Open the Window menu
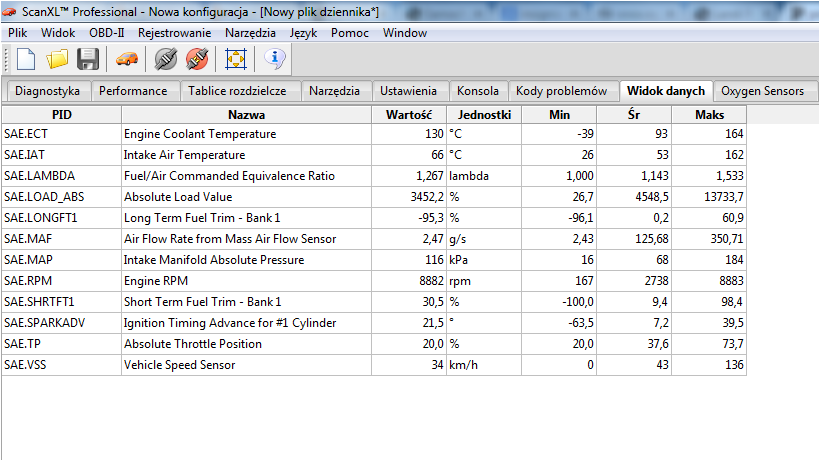 tap(405, 33)
